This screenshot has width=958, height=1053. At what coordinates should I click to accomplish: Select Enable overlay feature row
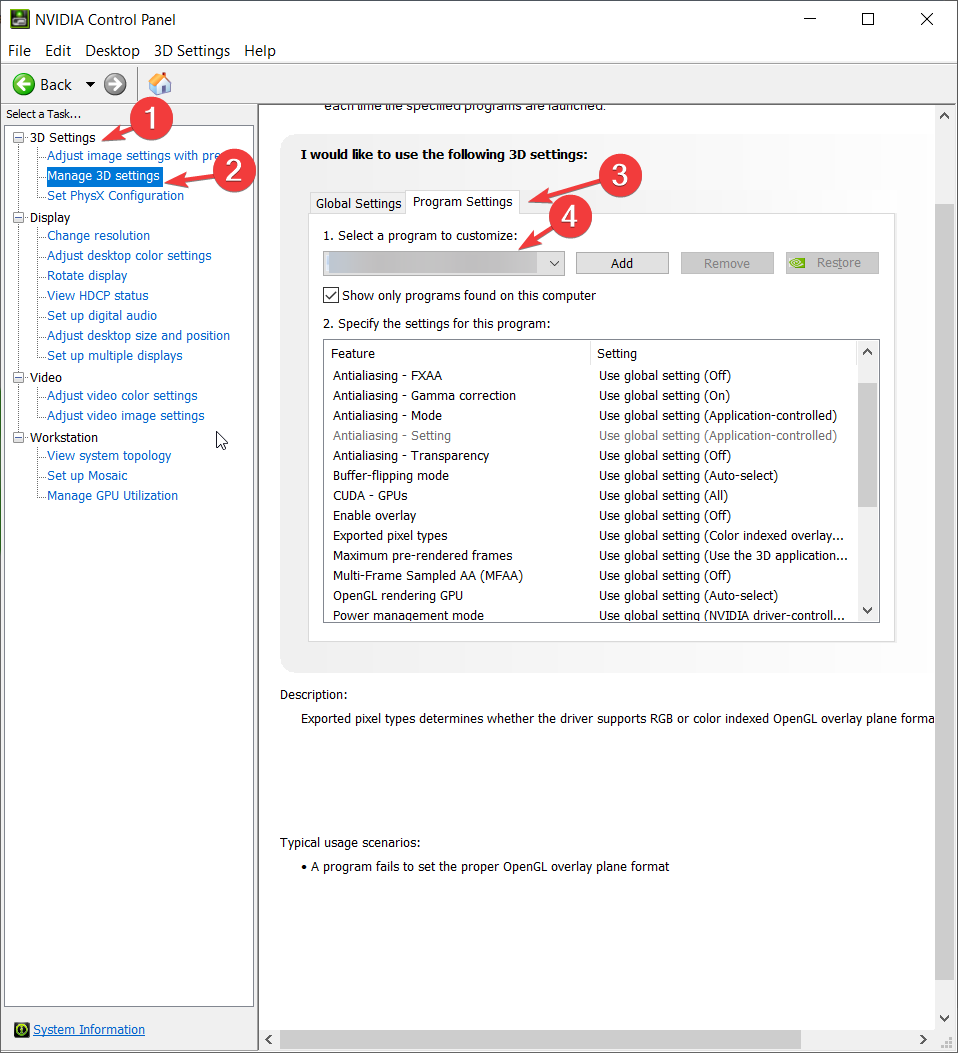coord(591,516)
